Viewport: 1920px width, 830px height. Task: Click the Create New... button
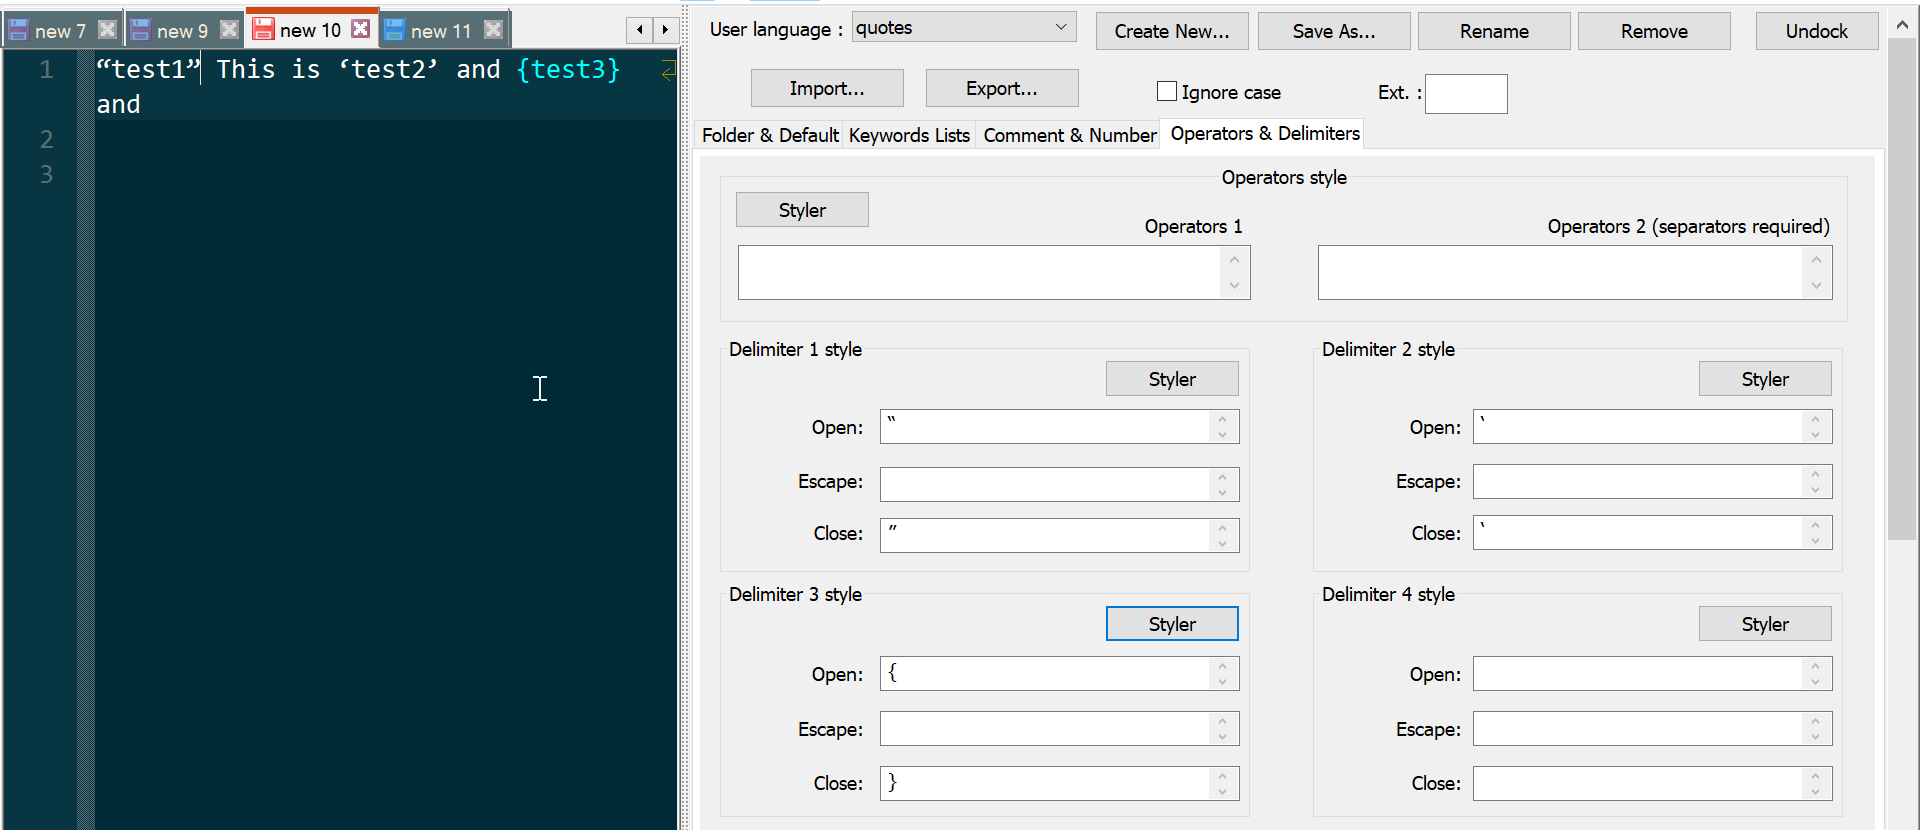point(1172,31)
